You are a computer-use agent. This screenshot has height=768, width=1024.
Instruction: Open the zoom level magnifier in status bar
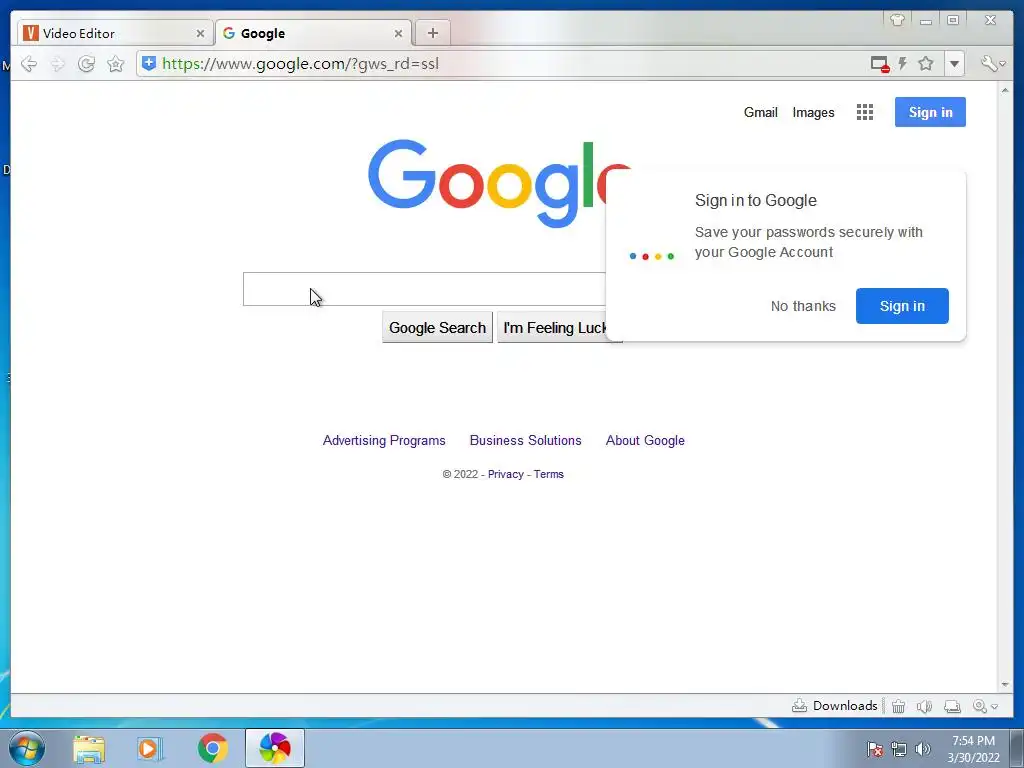pyautogui.click(x=979, y=706)
